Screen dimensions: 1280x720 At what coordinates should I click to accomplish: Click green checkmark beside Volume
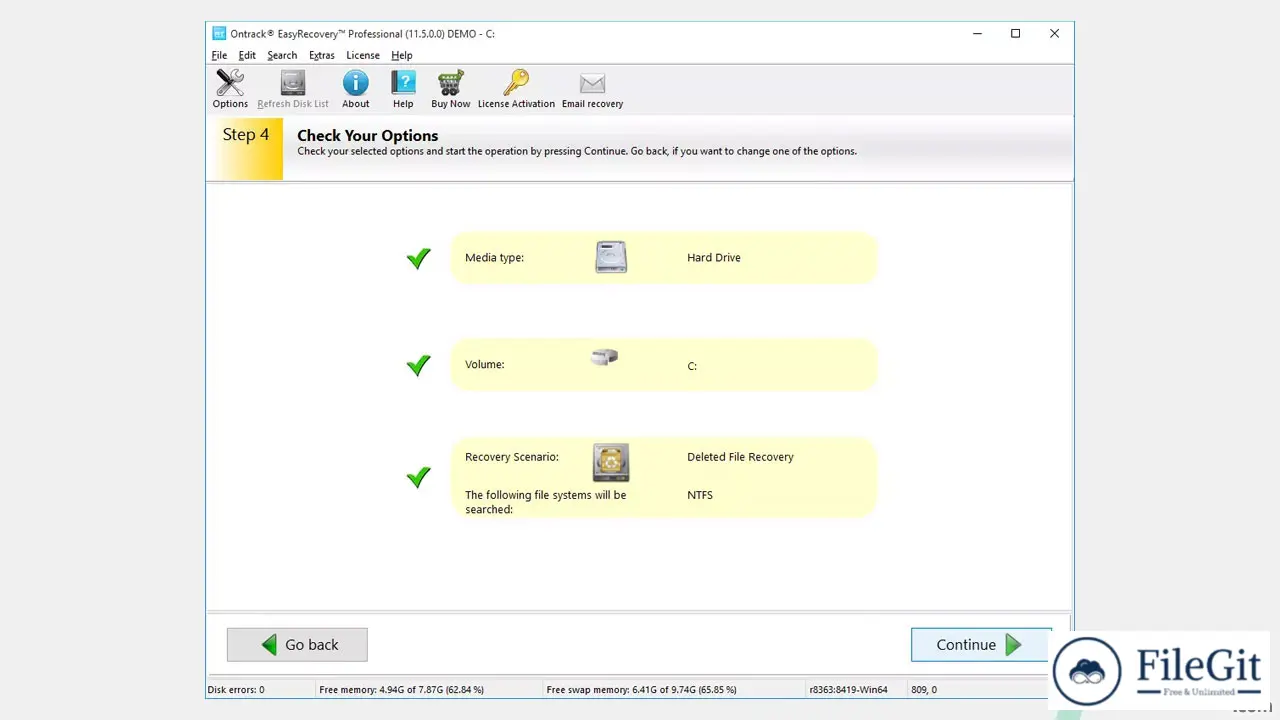coord(419,365)
